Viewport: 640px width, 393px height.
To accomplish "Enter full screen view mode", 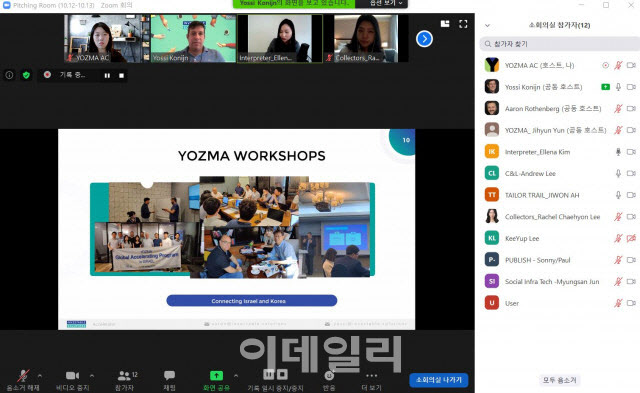I will point(463,24).
